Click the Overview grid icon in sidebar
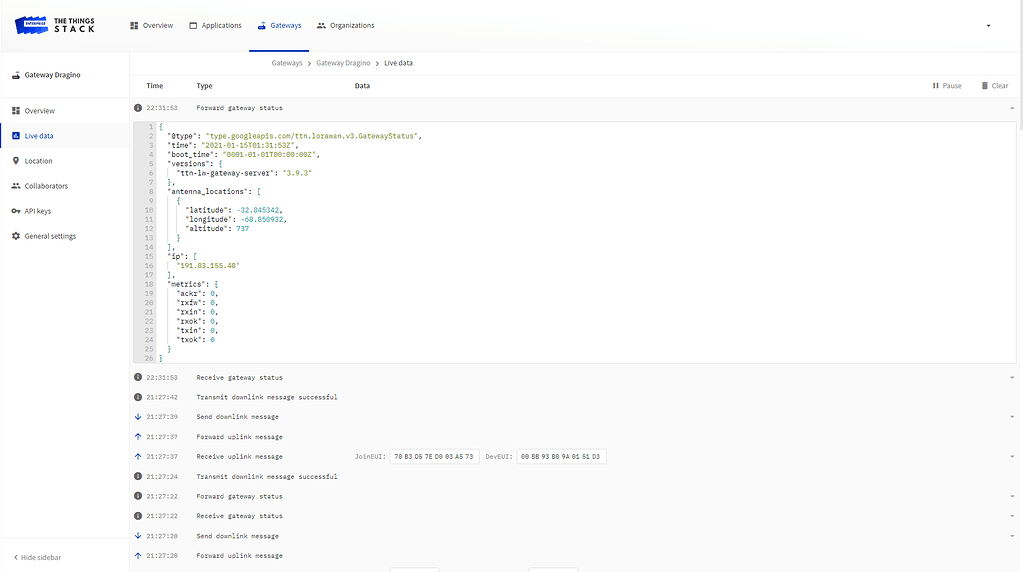 pyautogui.click(x=16, y=111)
